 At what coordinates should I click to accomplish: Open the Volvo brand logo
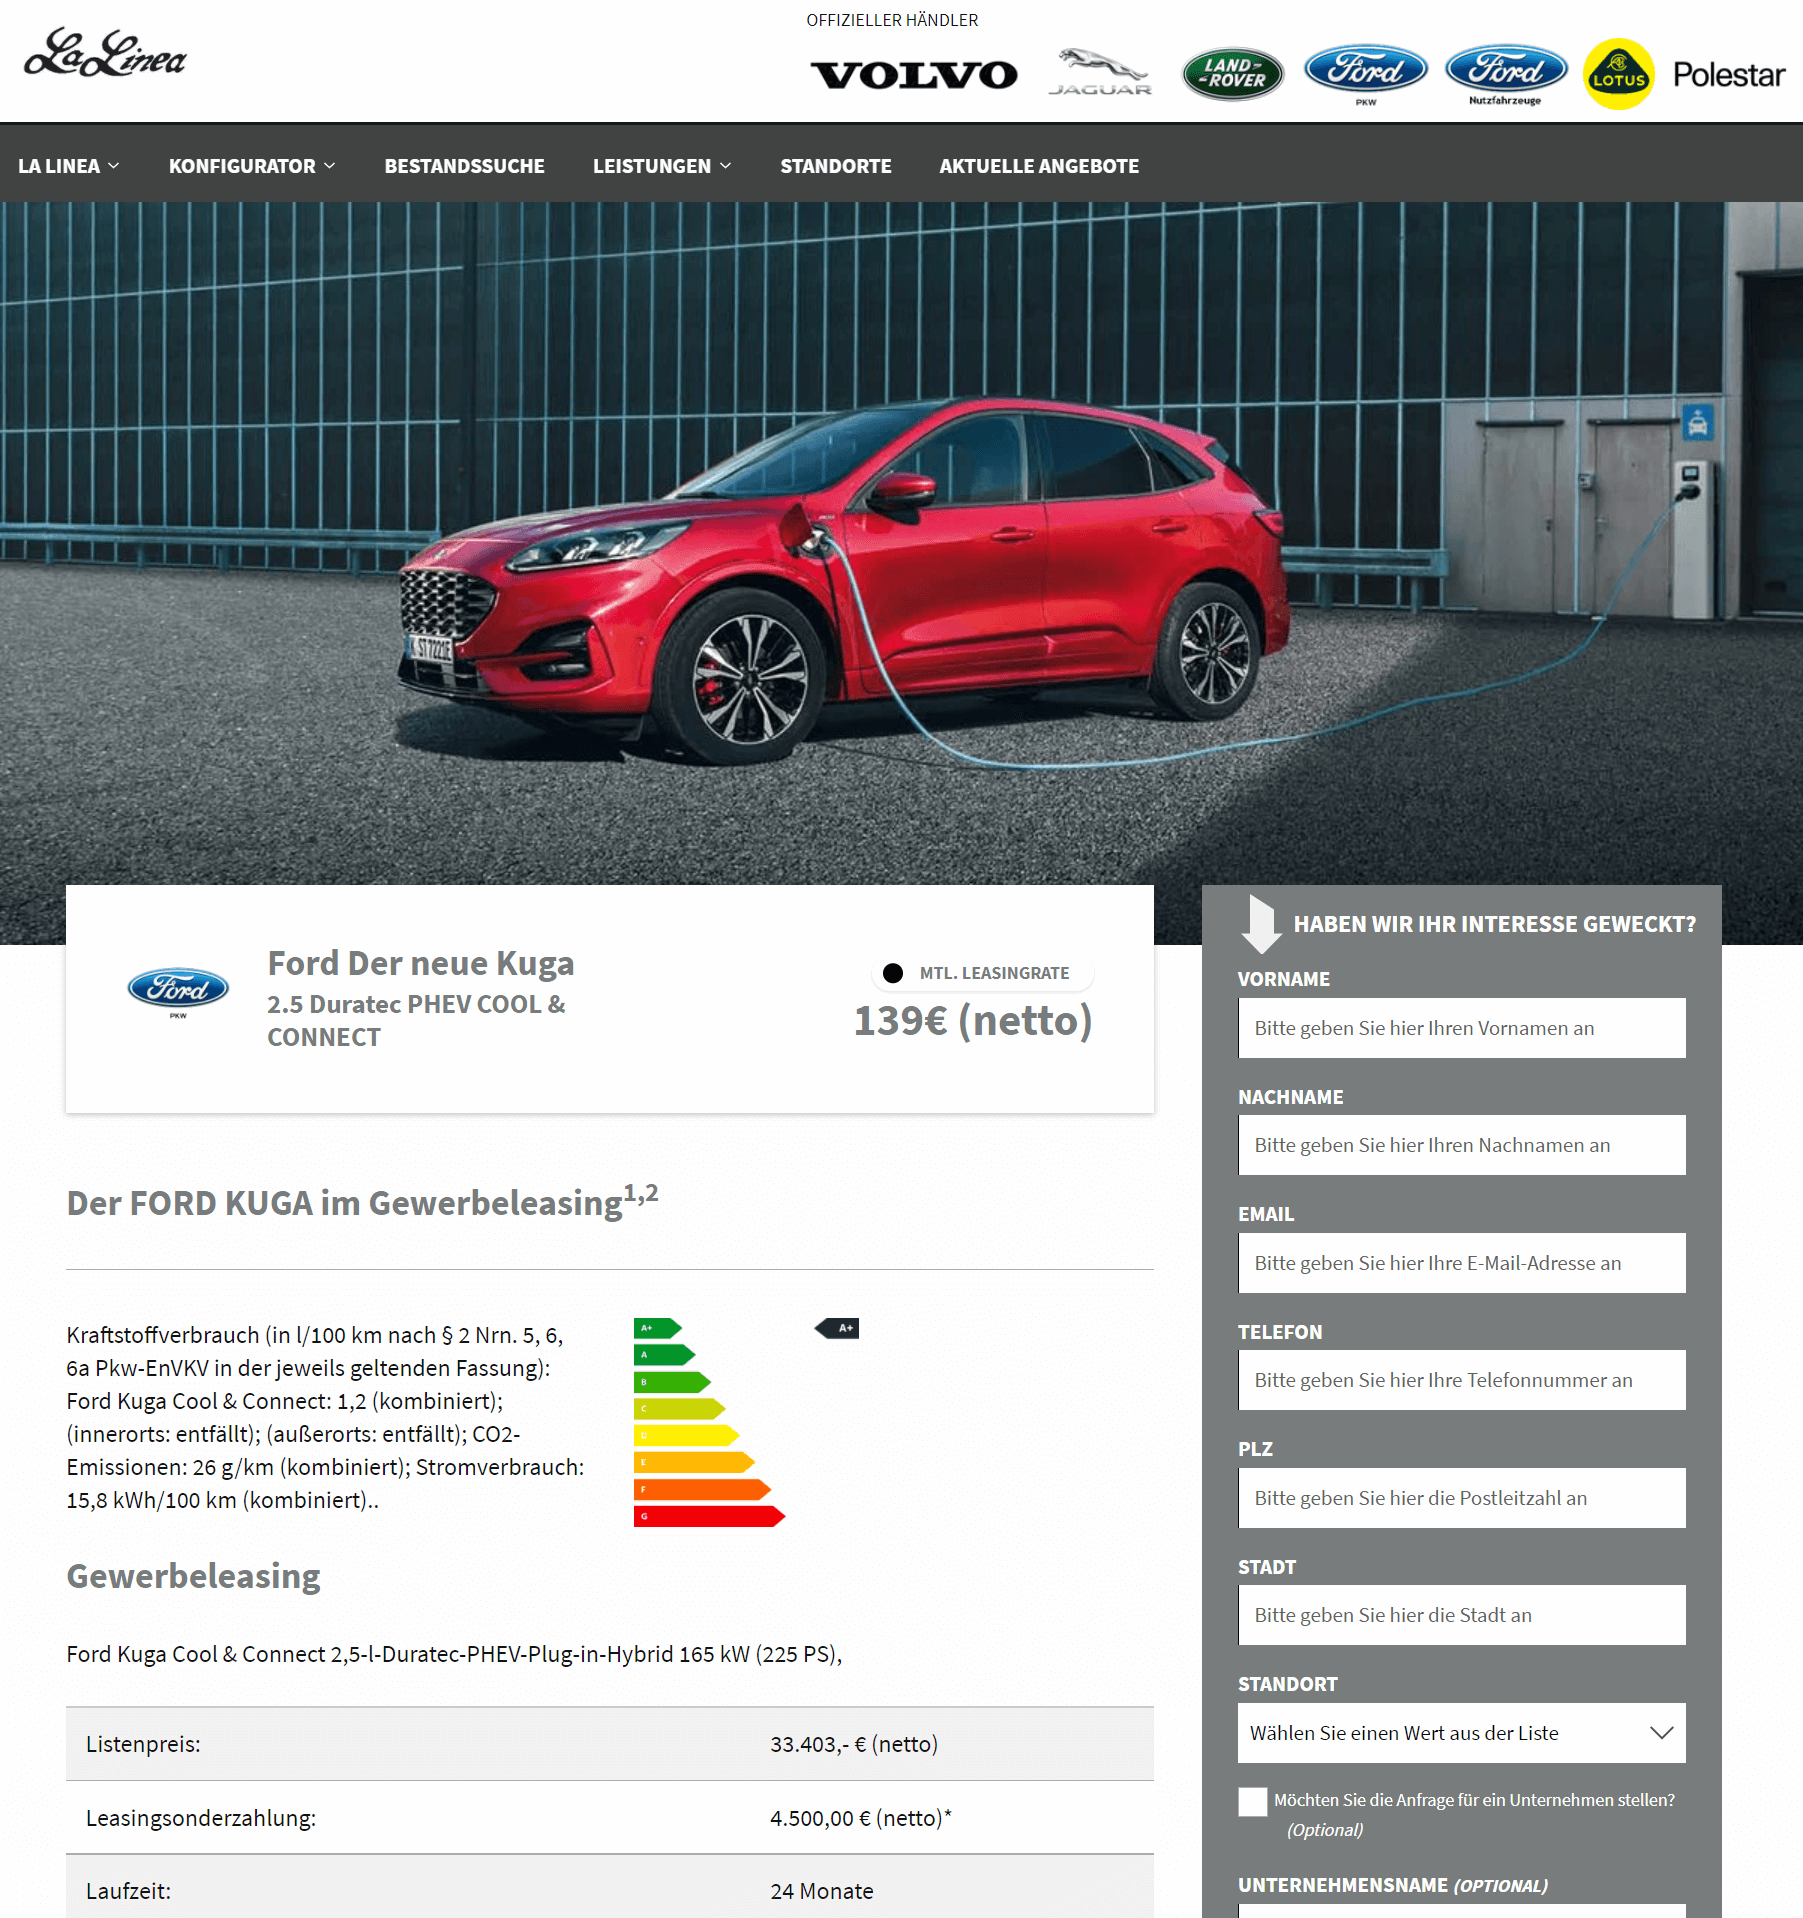[x=913, y=75]
